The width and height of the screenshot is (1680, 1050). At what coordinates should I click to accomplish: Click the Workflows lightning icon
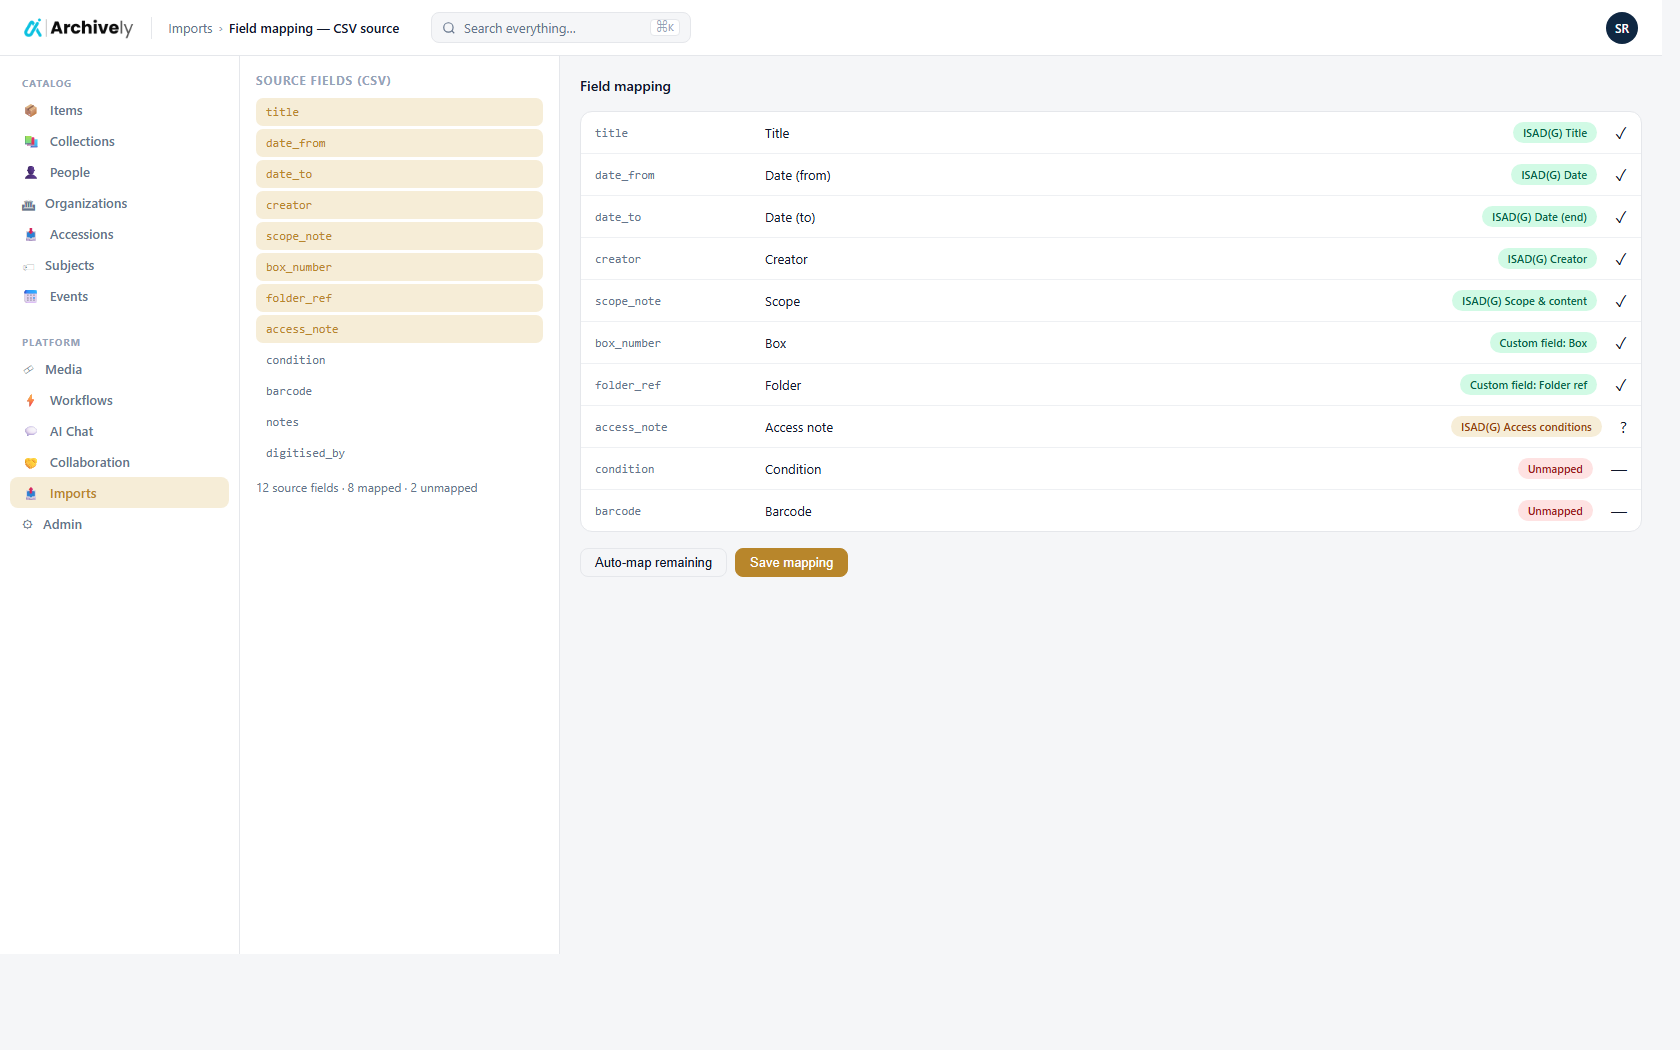pos(31,401)
